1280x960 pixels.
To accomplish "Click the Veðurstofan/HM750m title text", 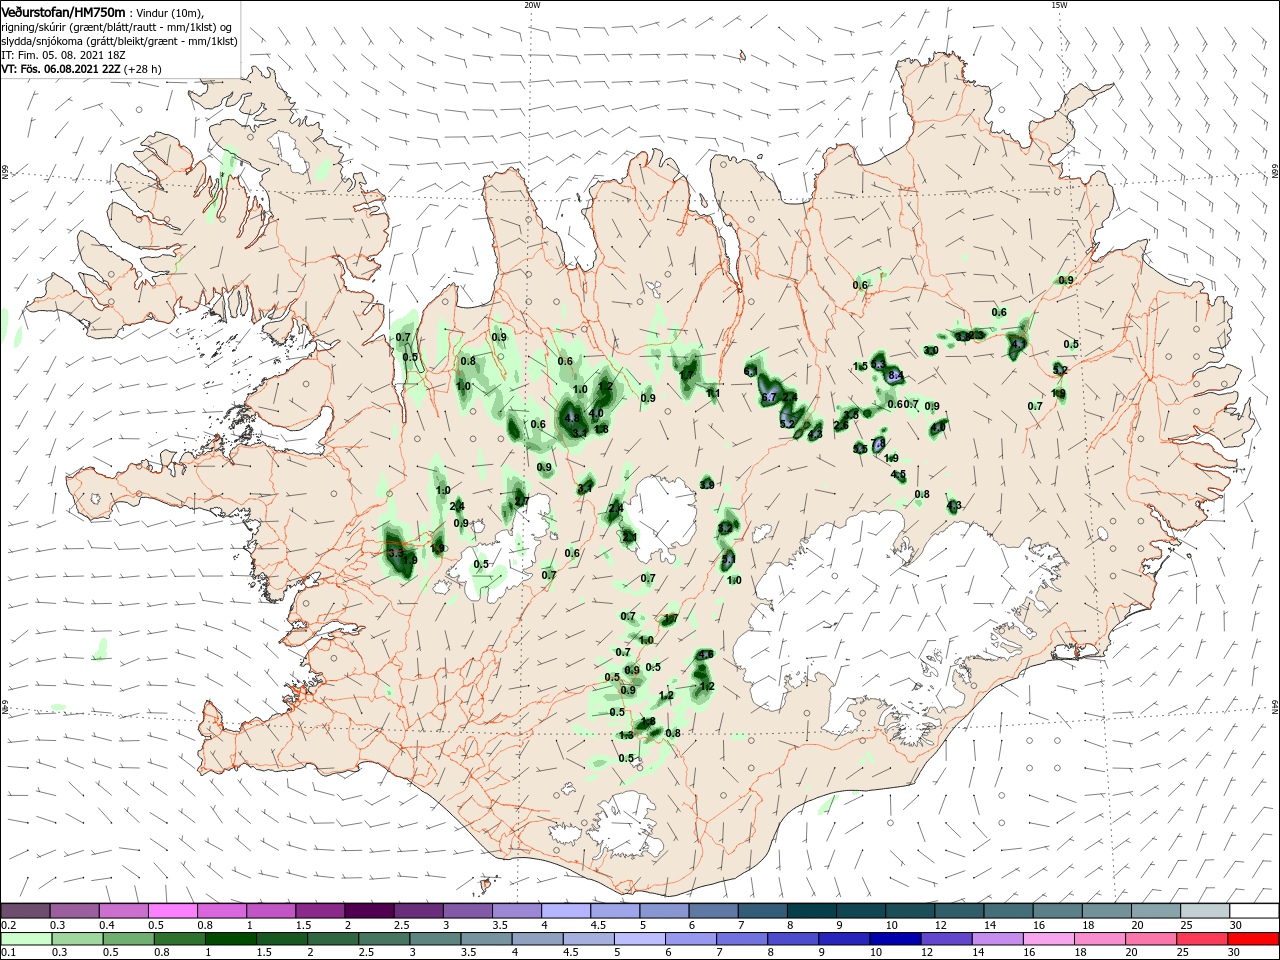I will click(x=63, y=11).
